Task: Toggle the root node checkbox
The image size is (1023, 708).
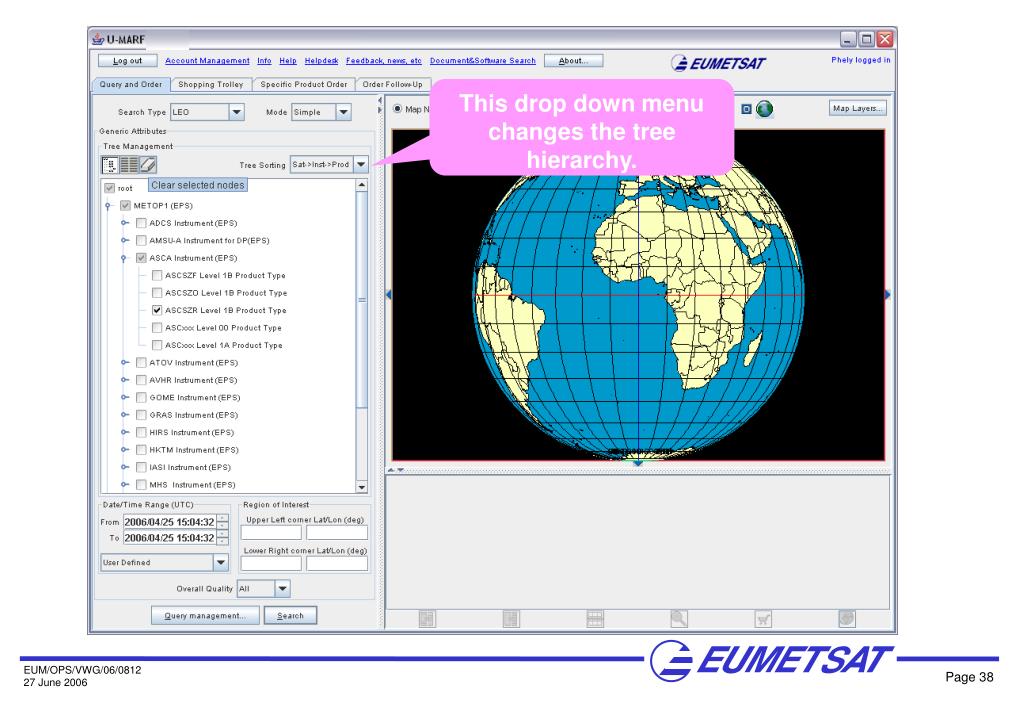Action: (110, 188)
